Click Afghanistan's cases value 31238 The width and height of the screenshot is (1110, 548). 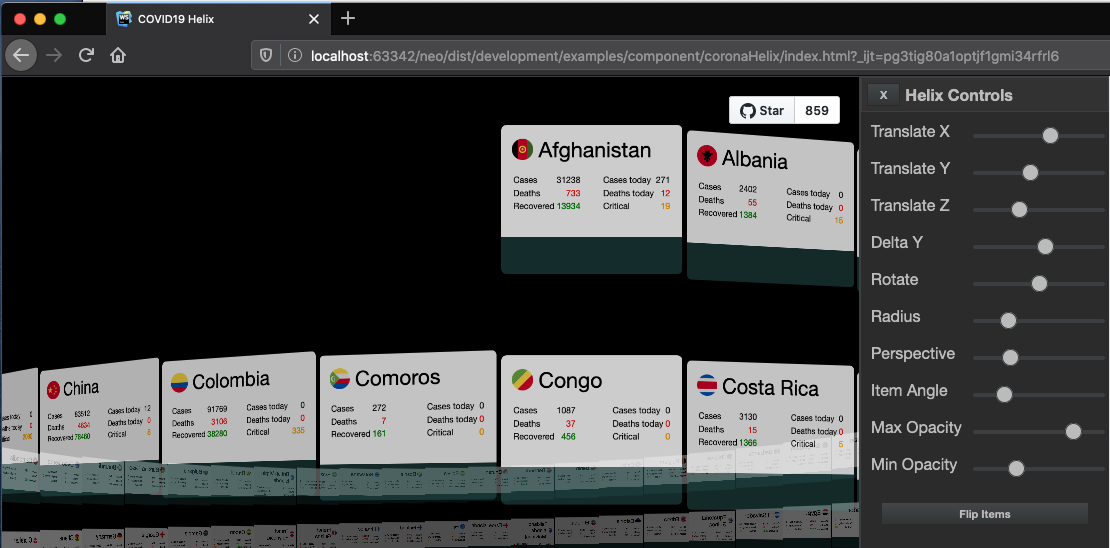[568, 180]
